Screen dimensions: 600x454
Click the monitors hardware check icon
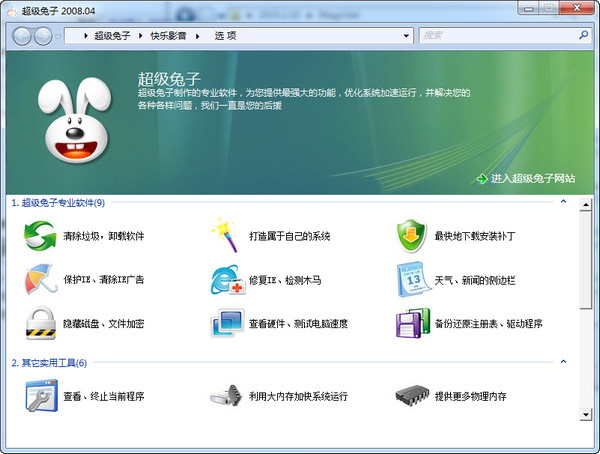227,323
